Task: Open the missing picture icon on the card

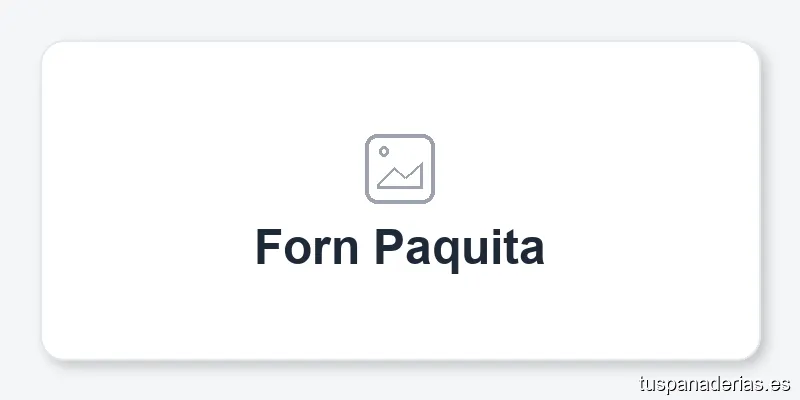Action: point(399,168)
